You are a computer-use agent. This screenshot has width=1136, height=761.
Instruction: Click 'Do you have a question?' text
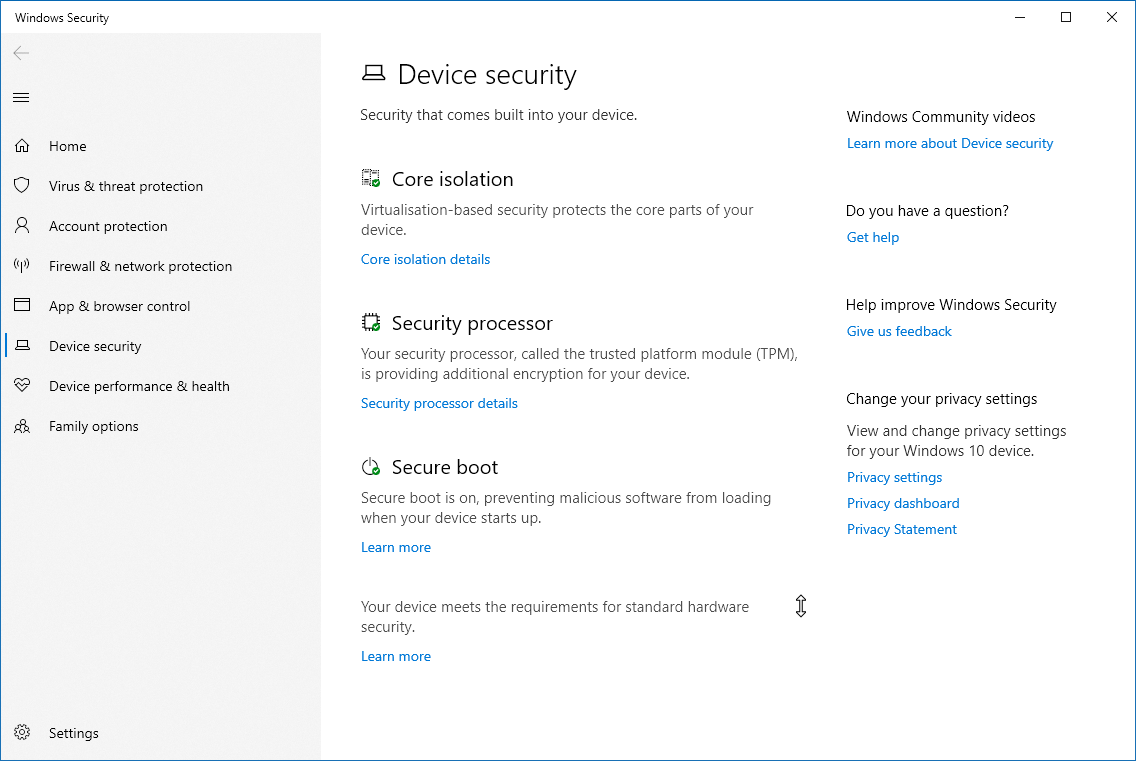coord(927,211)
